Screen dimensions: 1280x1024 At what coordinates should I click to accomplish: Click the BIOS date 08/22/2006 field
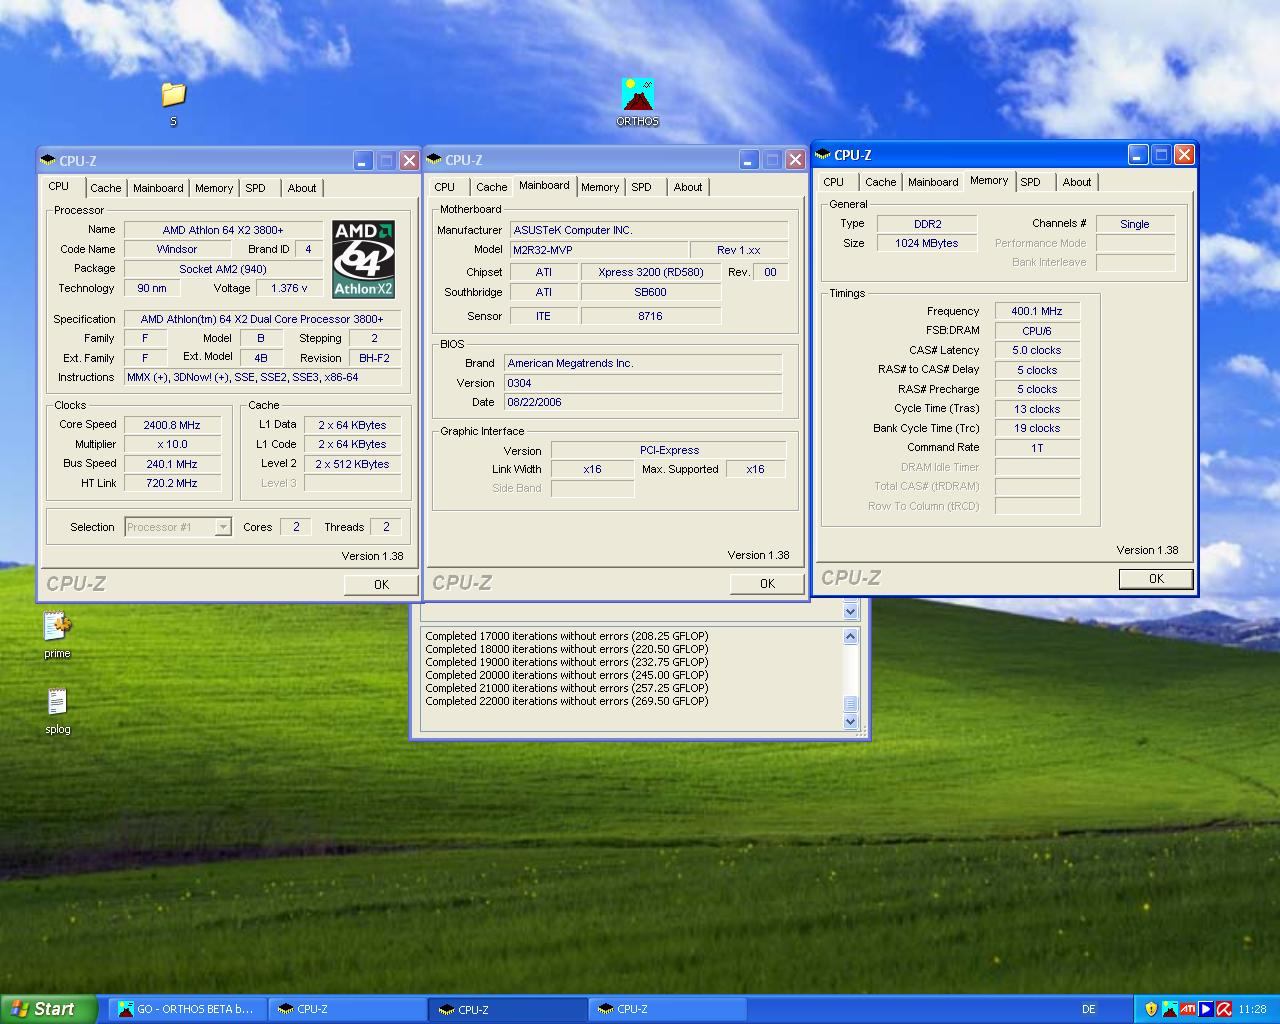tap(642, 402)
